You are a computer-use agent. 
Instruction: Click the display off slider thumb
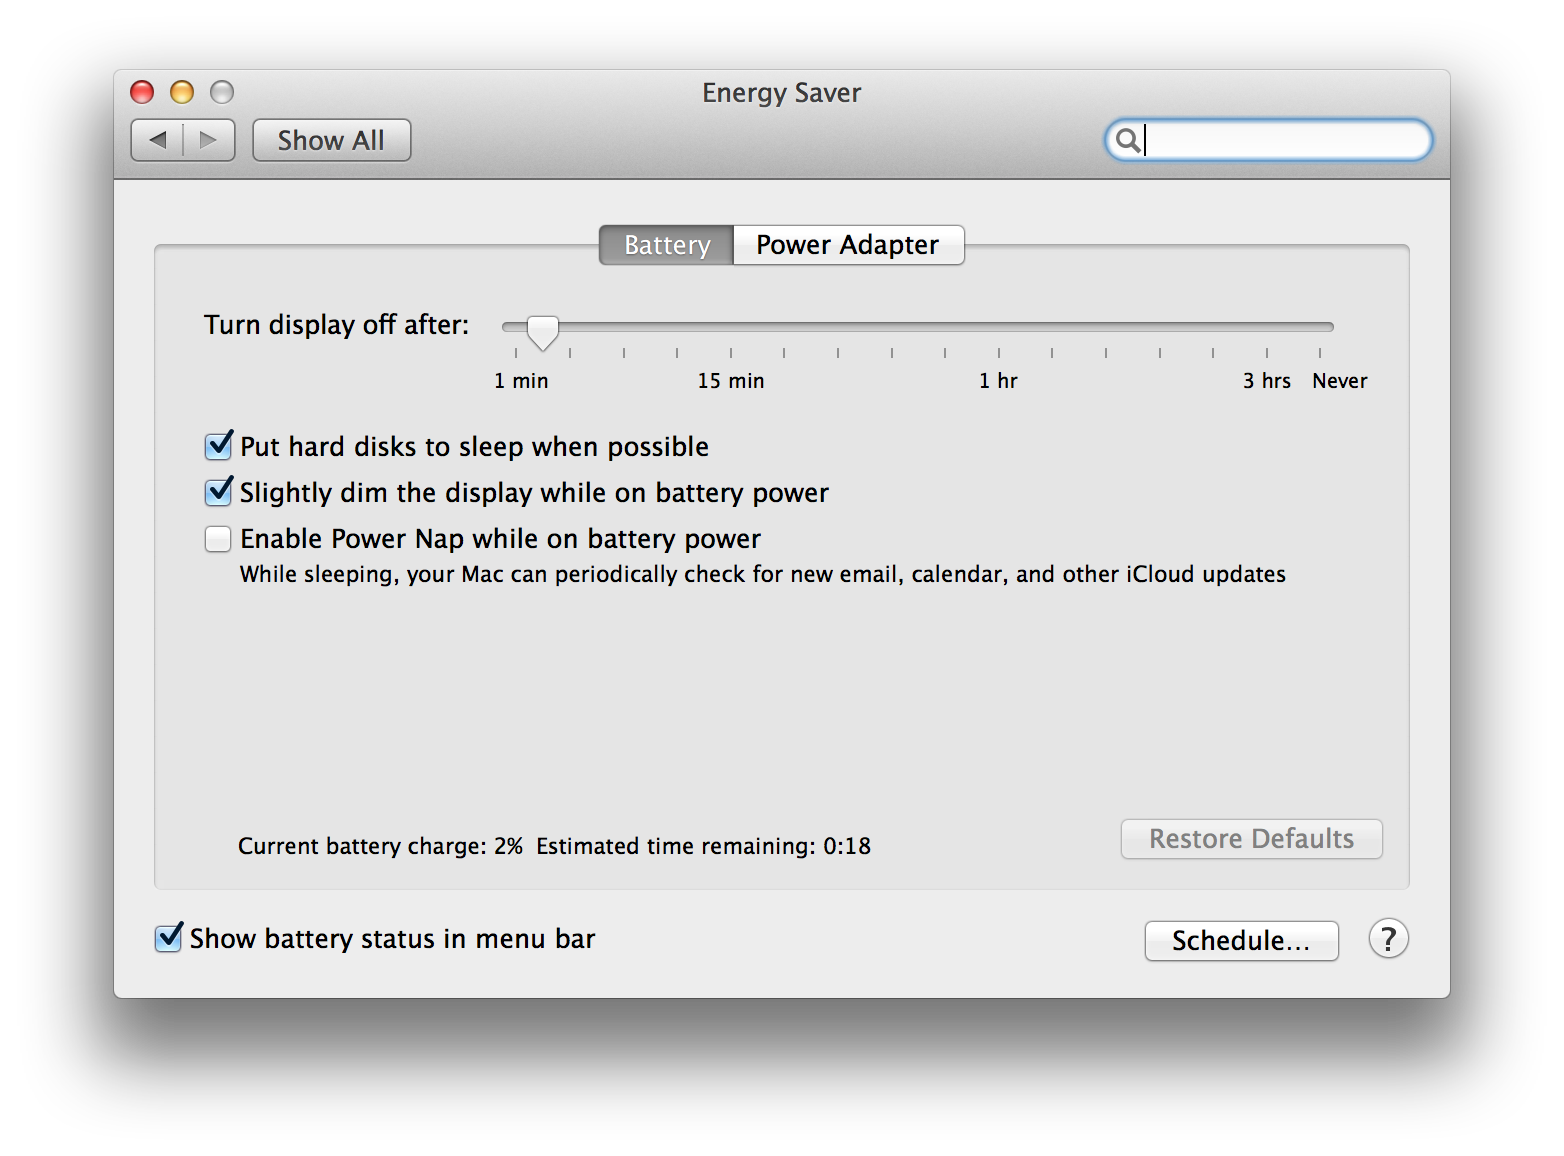(x=543, y=331)
